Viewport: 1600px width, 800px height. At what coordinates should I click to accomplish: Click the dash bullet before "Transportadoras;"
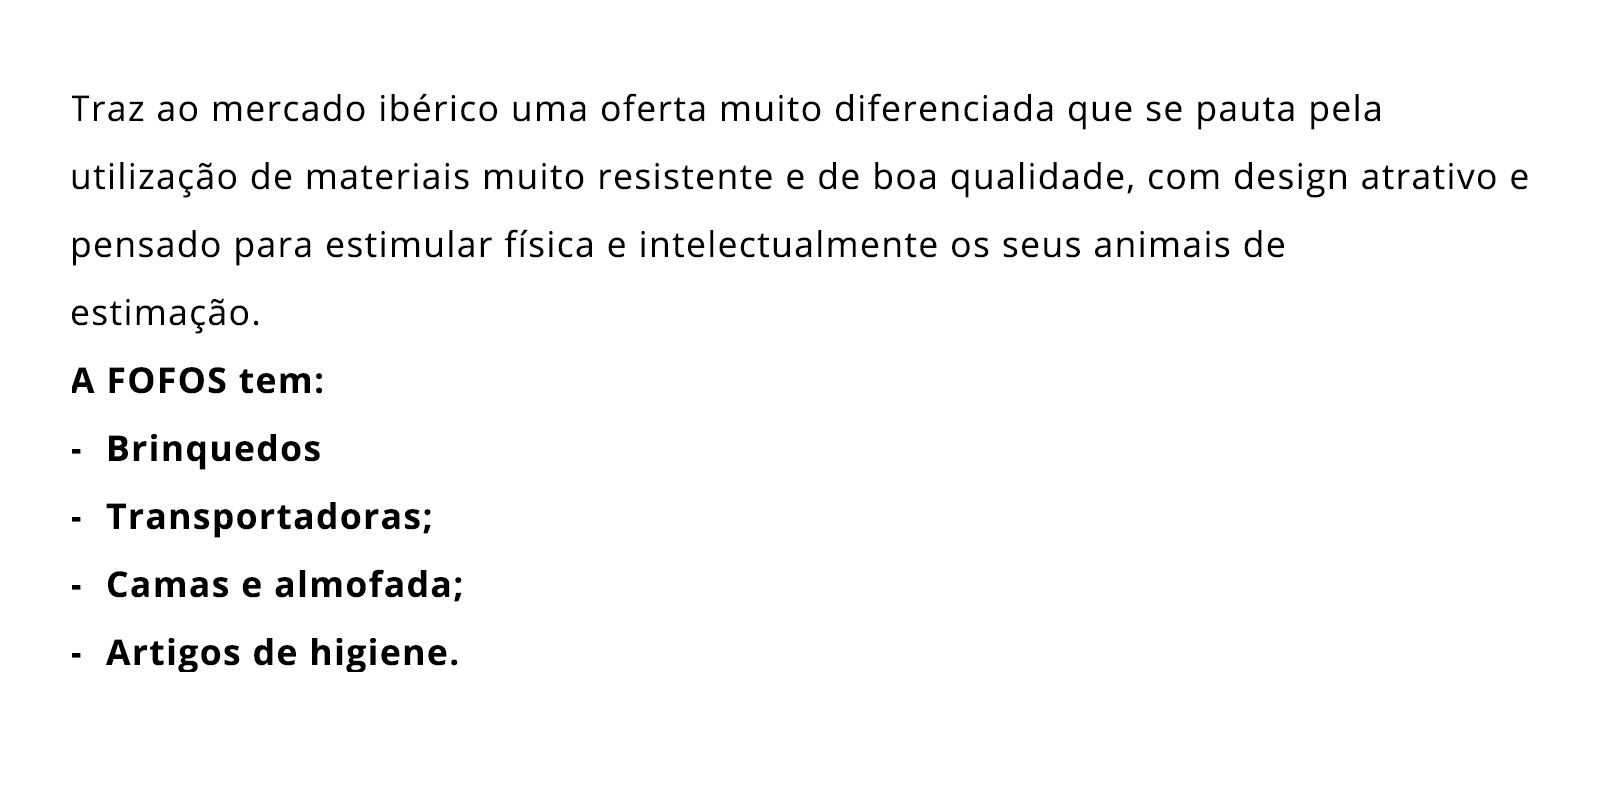coord(76,519)
